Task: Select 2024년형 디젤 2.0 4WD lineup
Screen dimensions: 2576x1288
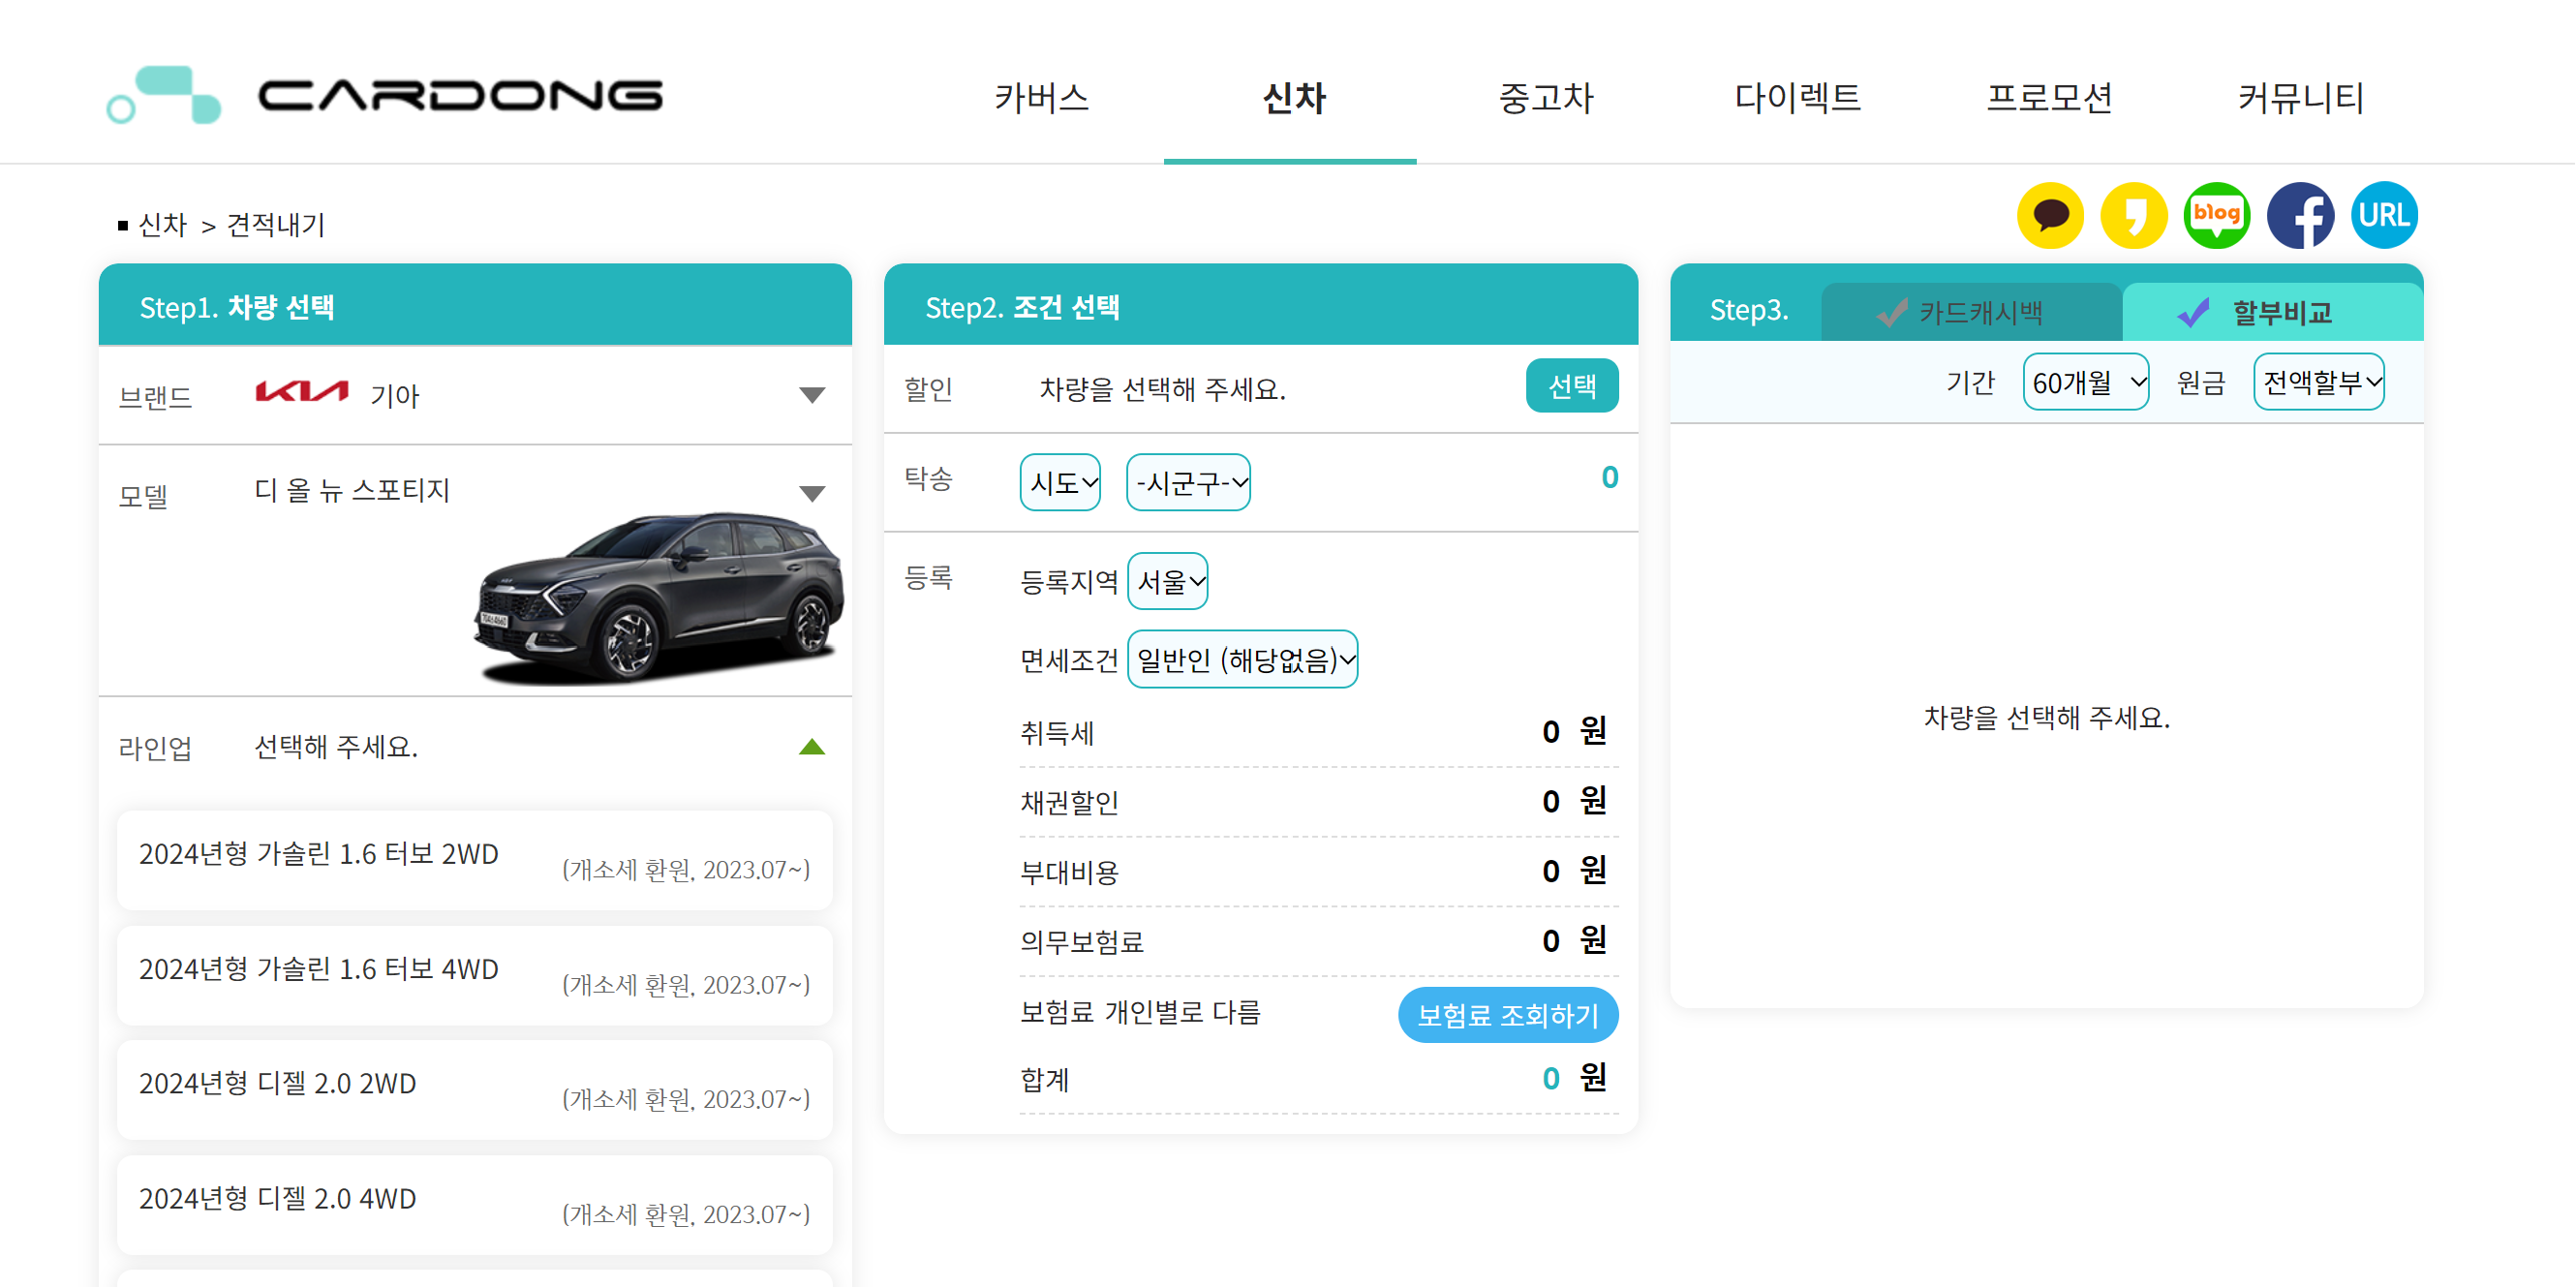Action: (x=475, y=1206)
